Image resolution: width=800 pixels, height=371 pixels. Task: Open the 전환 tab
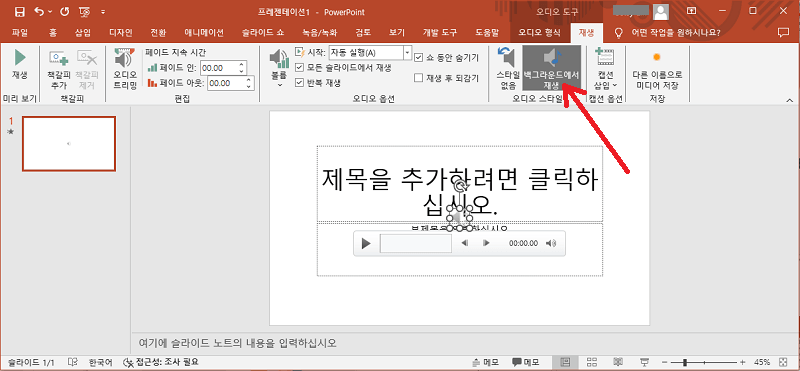(158, 33)
